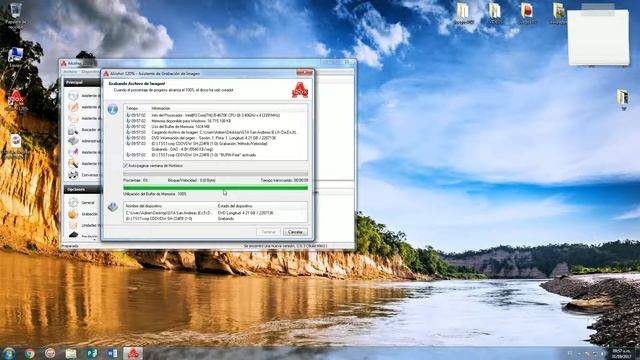Click the green memory buffer progress bar
The width and height of the screenshot is (640, 360).
pyautogui.click(x=216, y=188)
